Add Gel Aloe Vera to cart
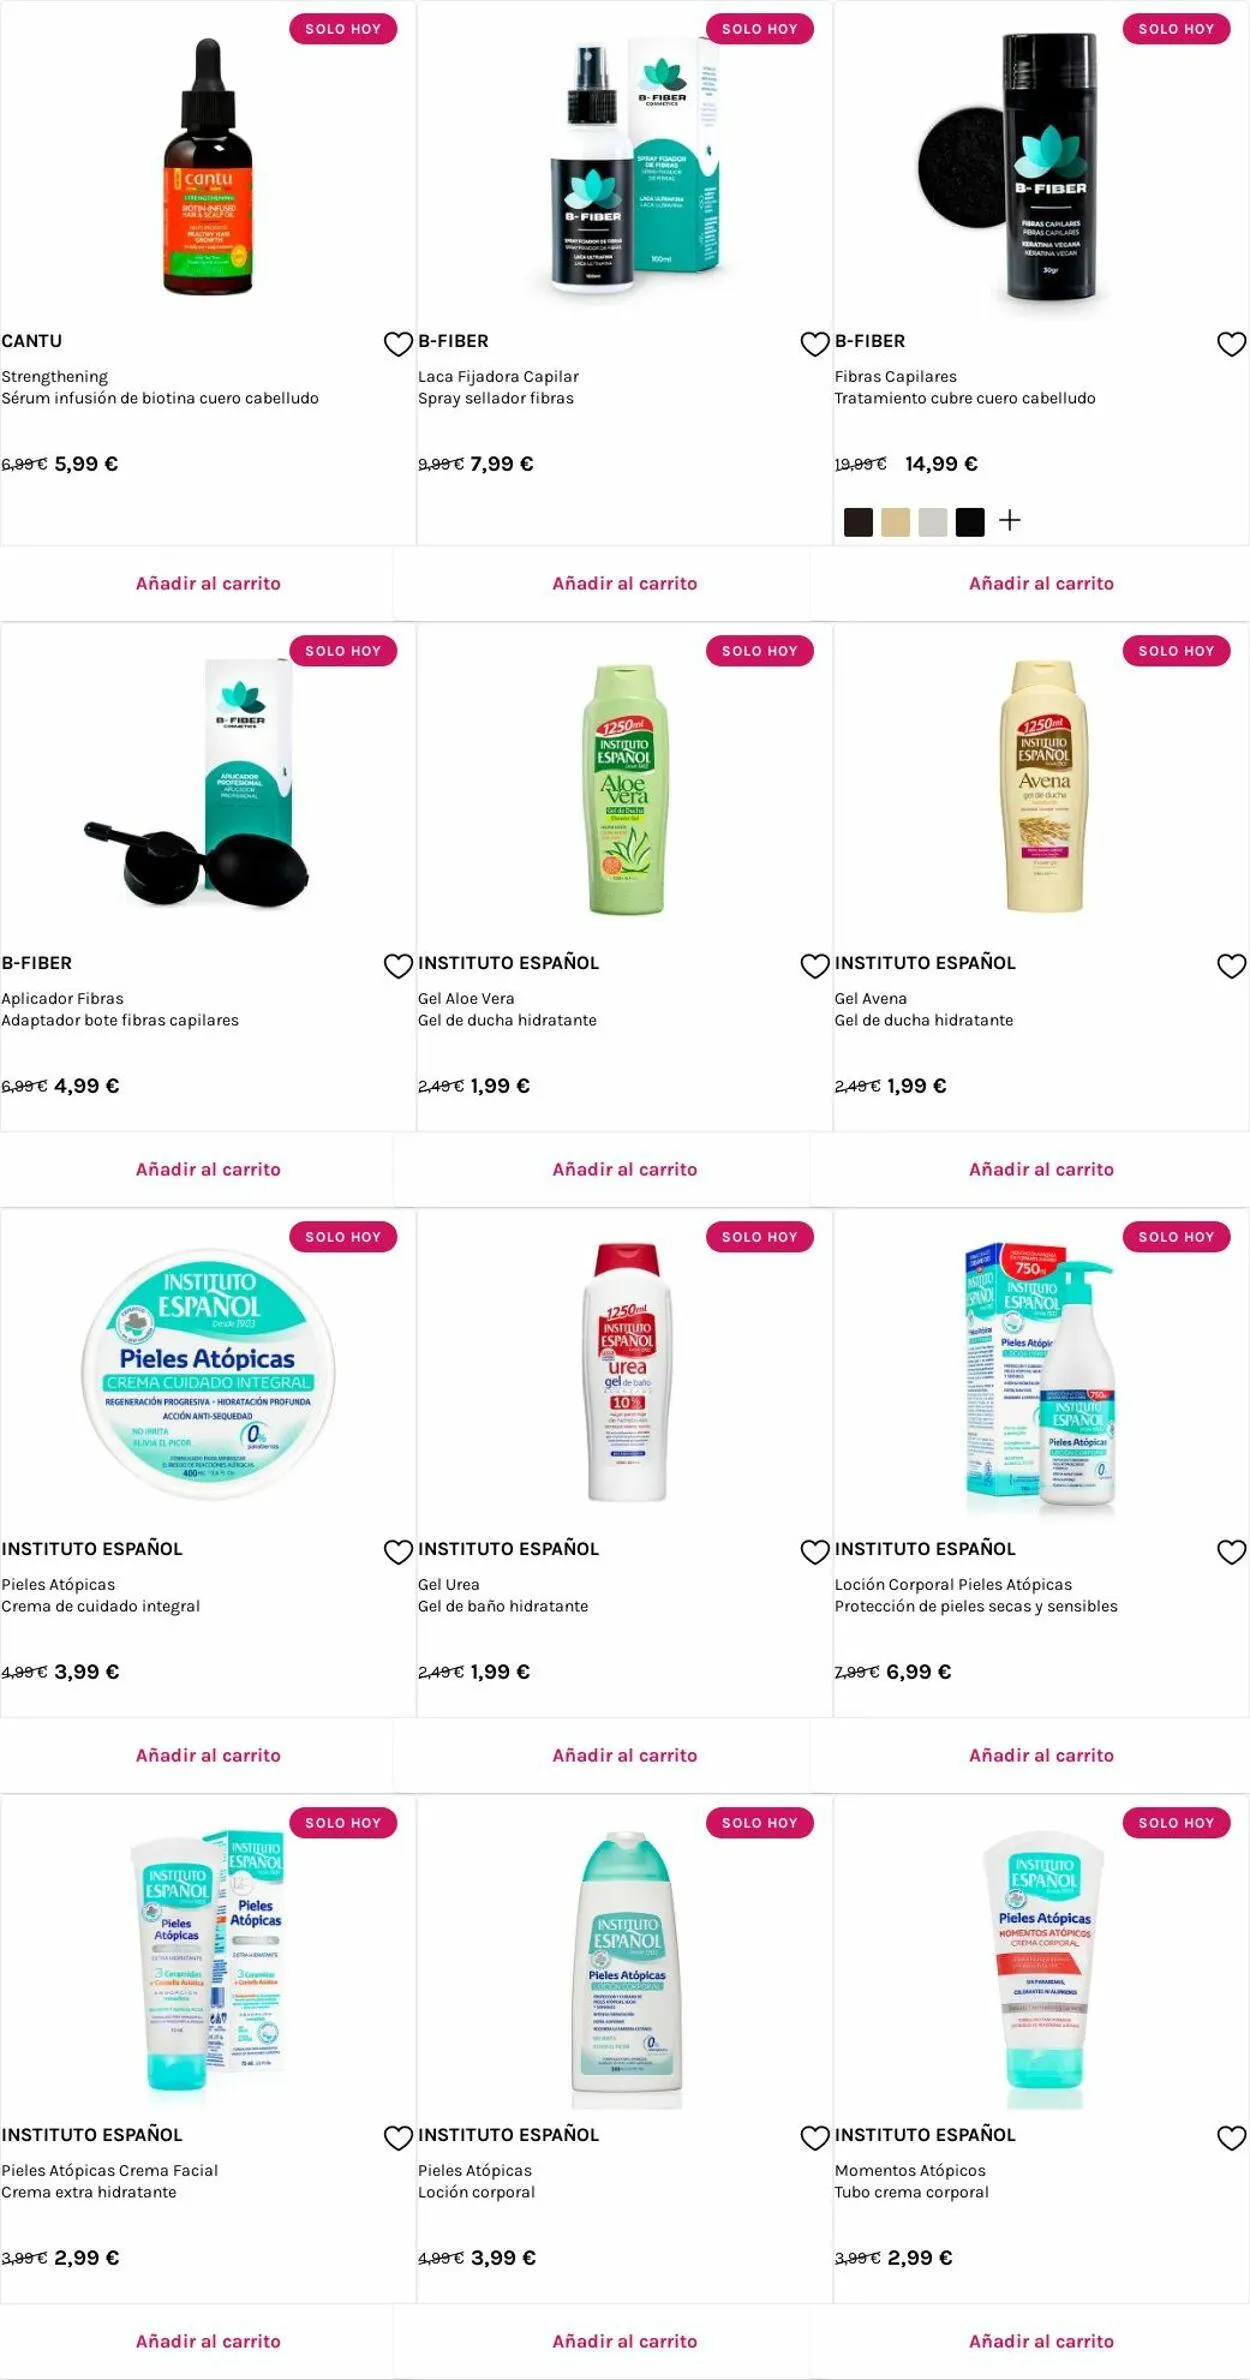This screenshot has height=2380, width=1250. tap(625, 1170)
